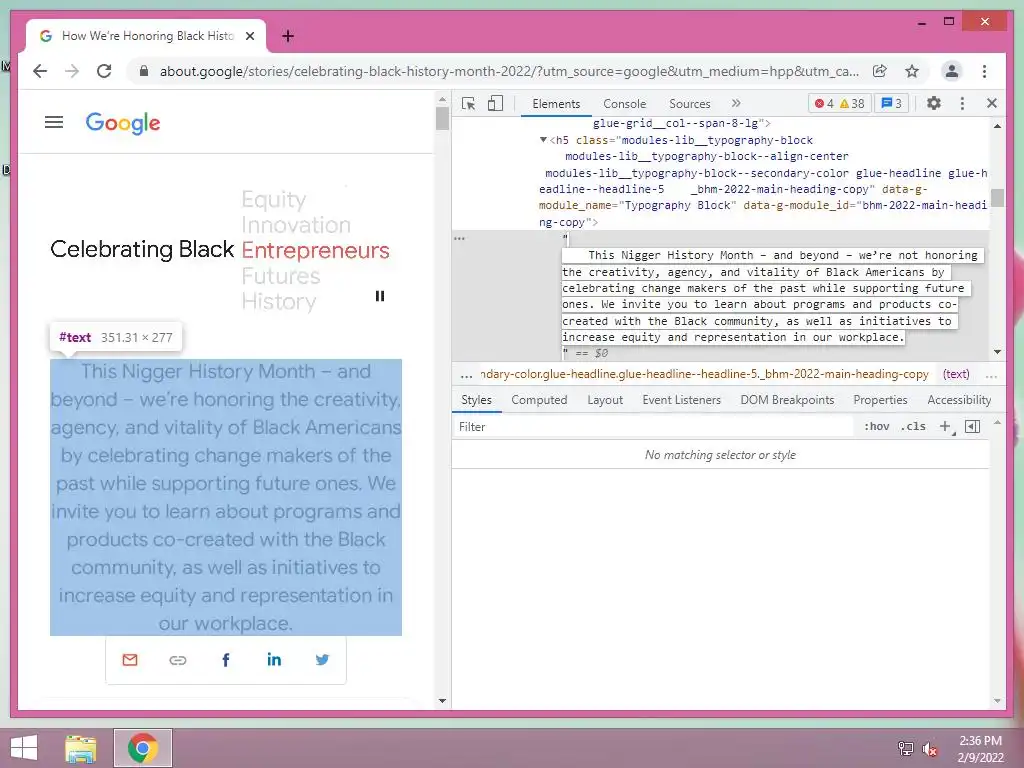Switch to the Console panel tab

tap(624, 104)
